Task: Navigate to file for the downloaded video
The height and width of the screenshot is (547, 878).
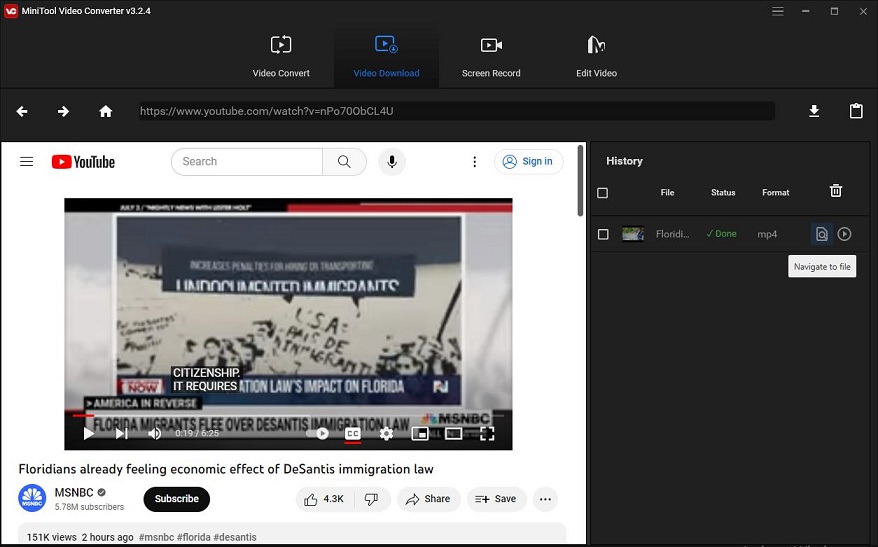Action: click(x=821, y=234)
